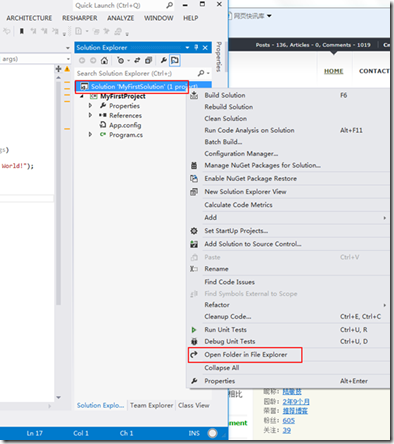
Task: Click the Home icon in Solution Explorer toolbar
Action: pos(104,60)
